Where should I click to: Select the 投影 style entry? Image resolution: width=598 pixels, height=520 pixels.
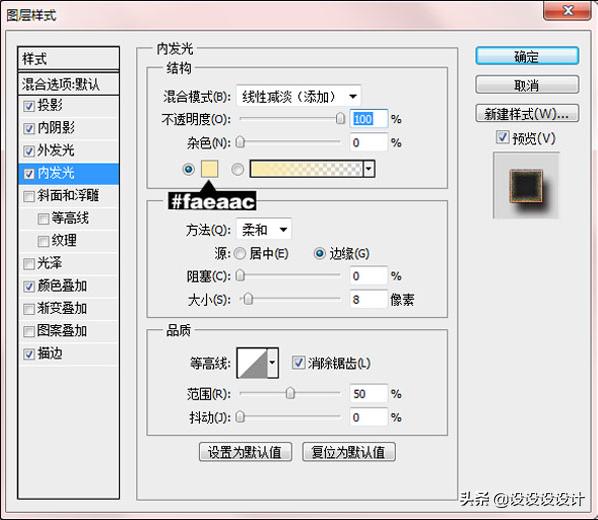click(69, 106)
